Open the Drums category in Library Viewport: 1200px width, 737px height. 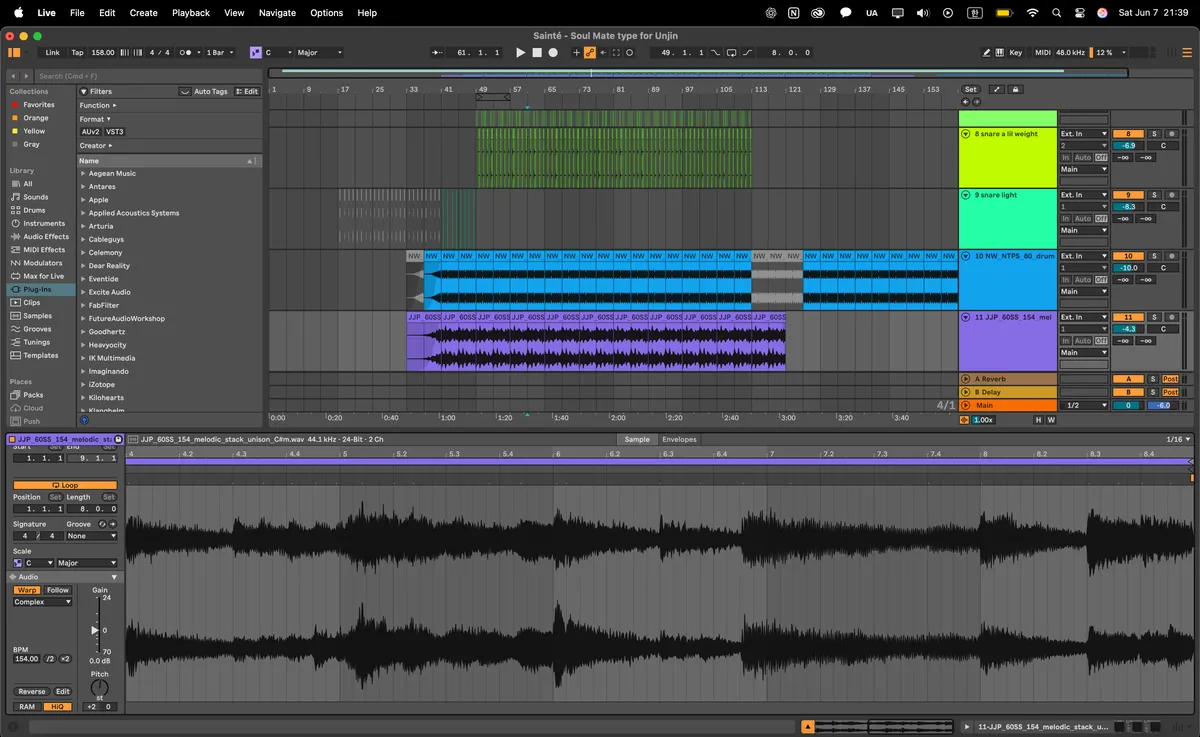(34, 210)
